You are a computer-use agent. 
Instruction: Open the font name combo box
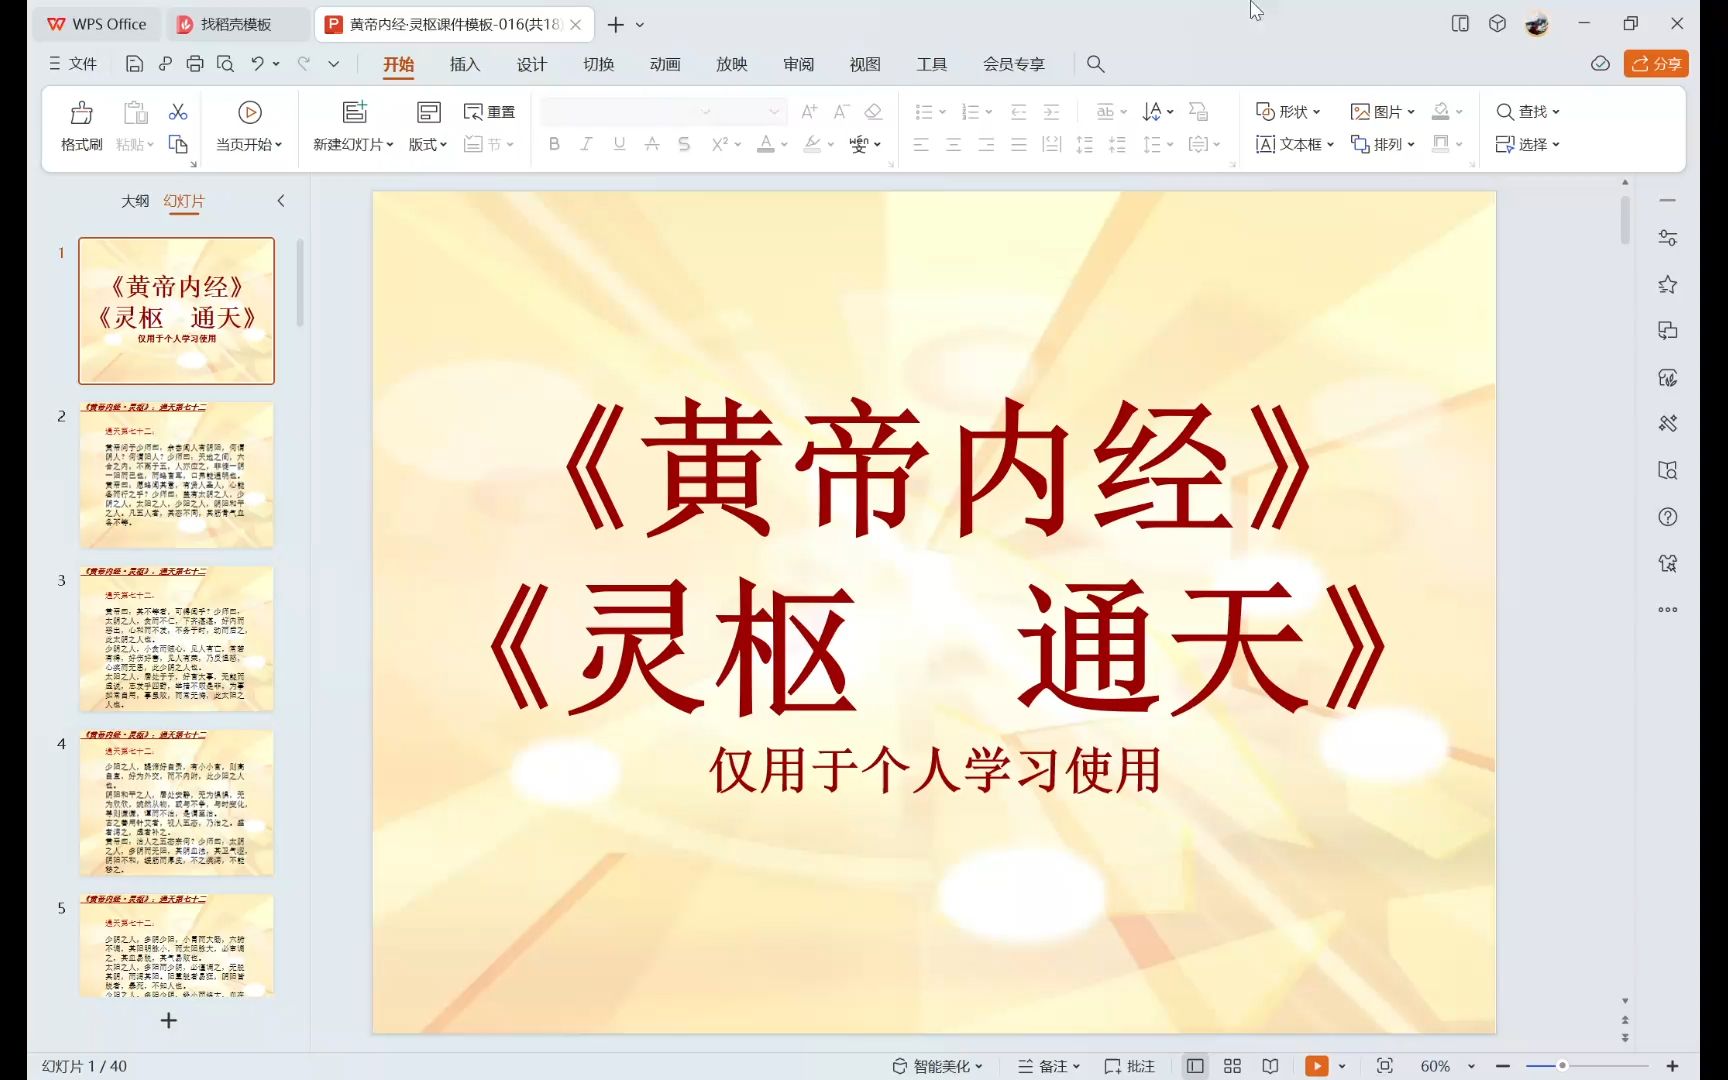[629, 111]
